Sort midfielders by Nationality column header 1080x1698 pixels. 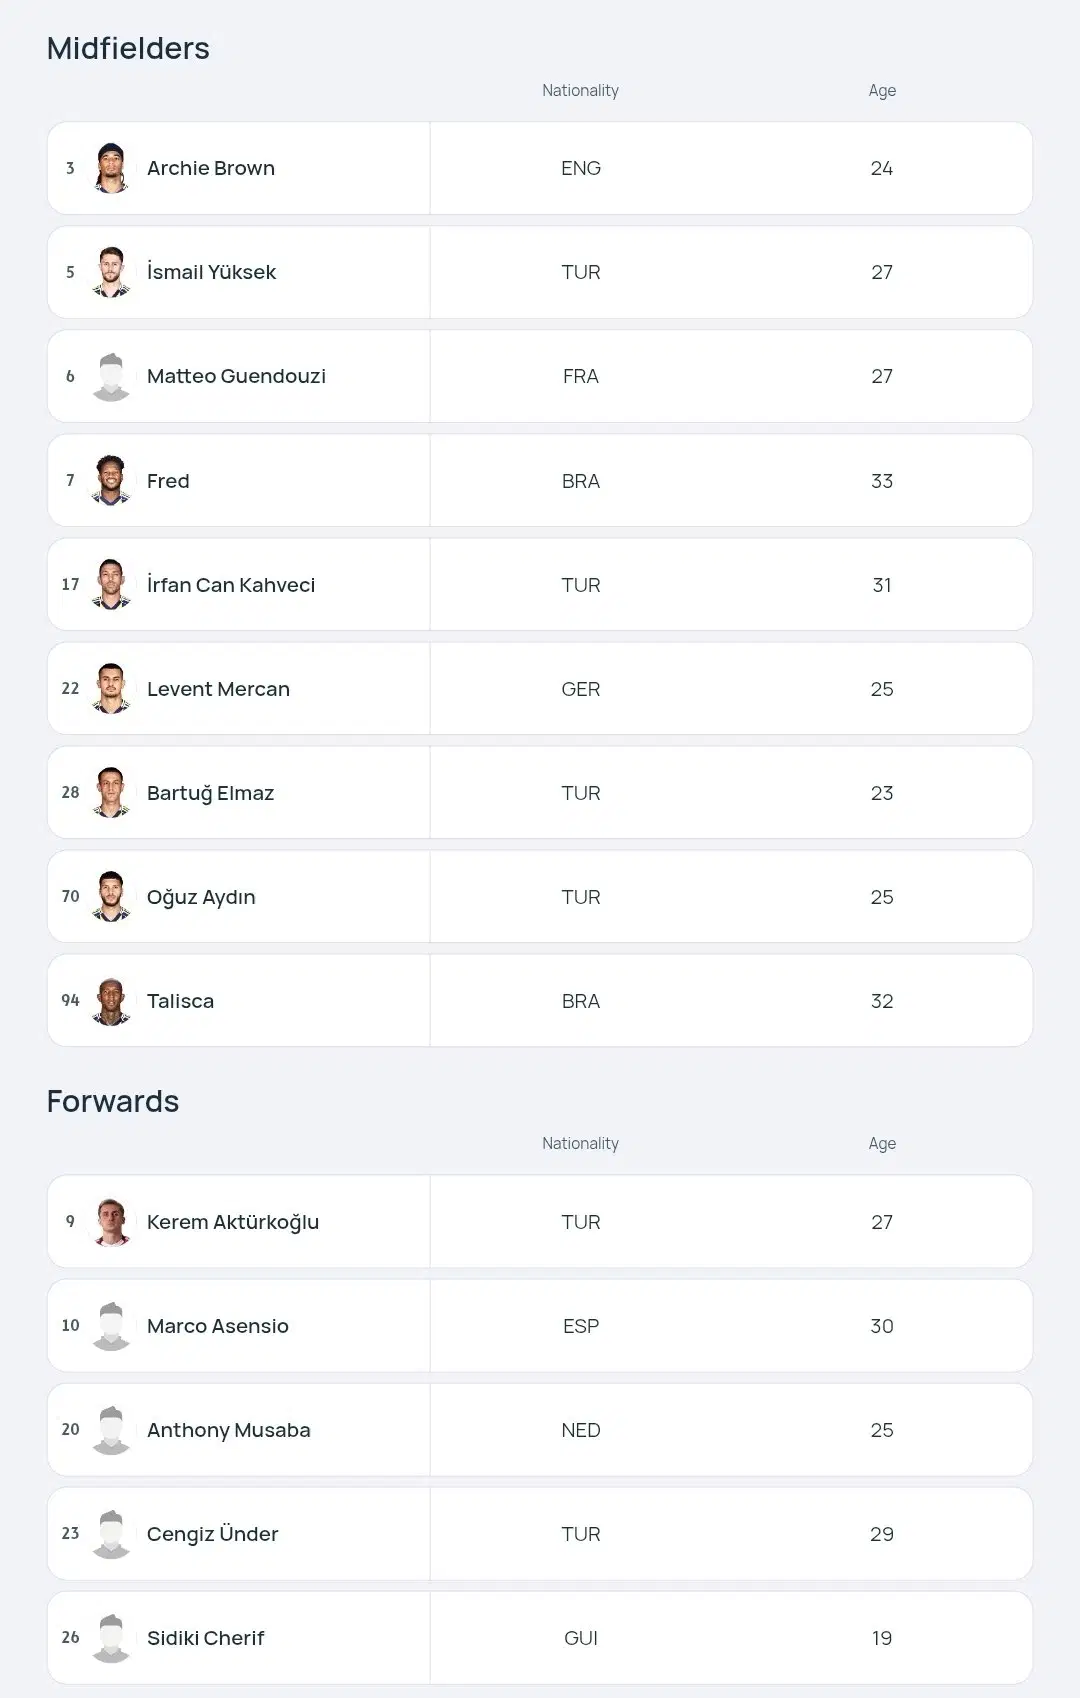point(580,90)
